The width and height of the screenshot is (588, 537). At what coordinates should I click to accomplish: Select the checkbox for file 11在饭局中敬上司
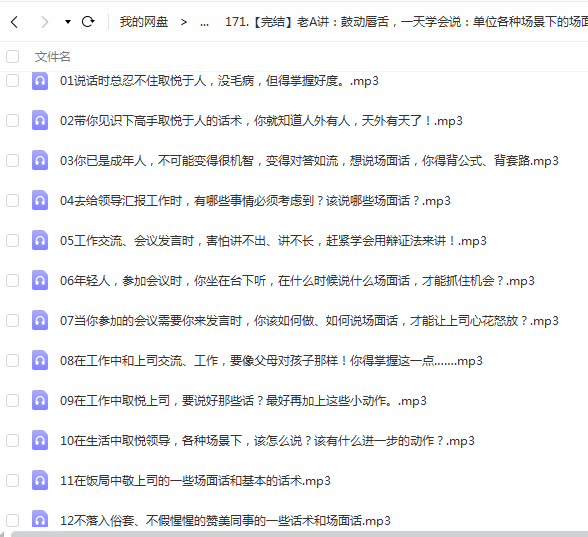pos(12,480)
